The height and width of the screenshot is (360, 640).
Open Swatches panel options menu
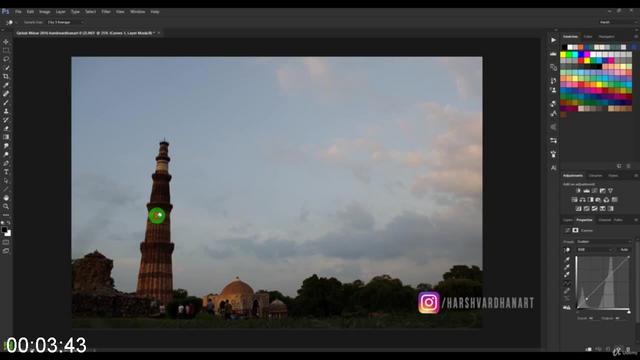[x=636, y=37]
